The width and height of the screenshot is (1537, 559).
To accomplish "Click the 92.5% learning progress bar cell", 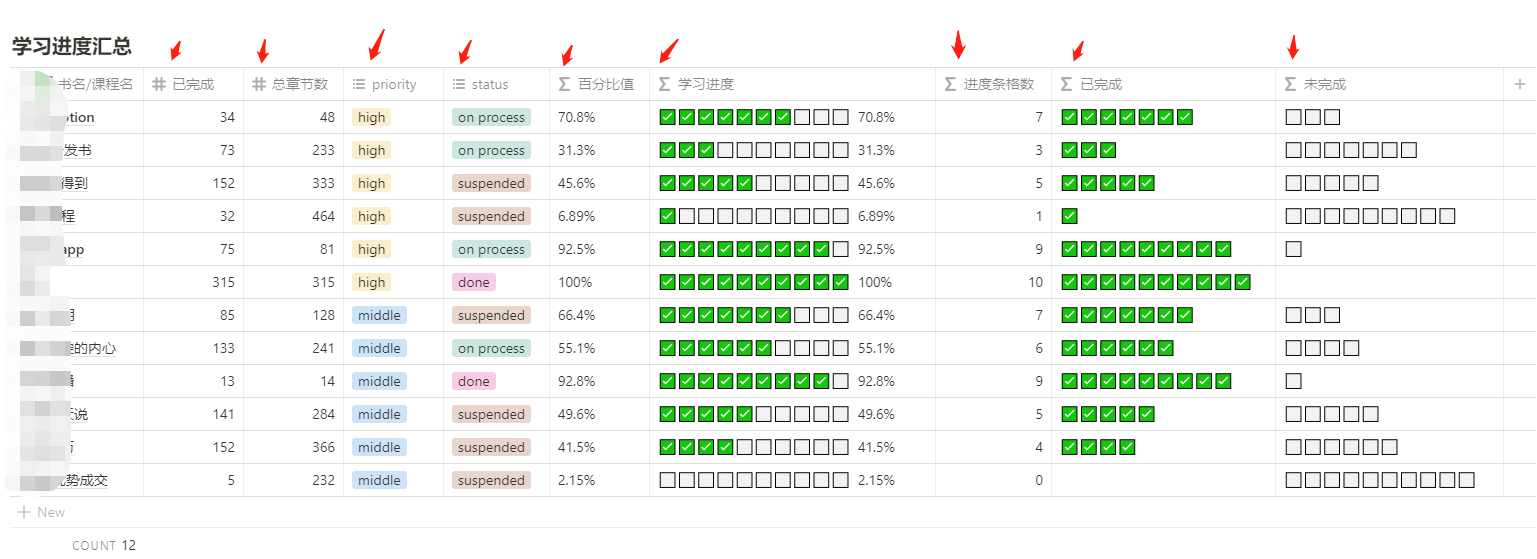I will pos(792,249).
